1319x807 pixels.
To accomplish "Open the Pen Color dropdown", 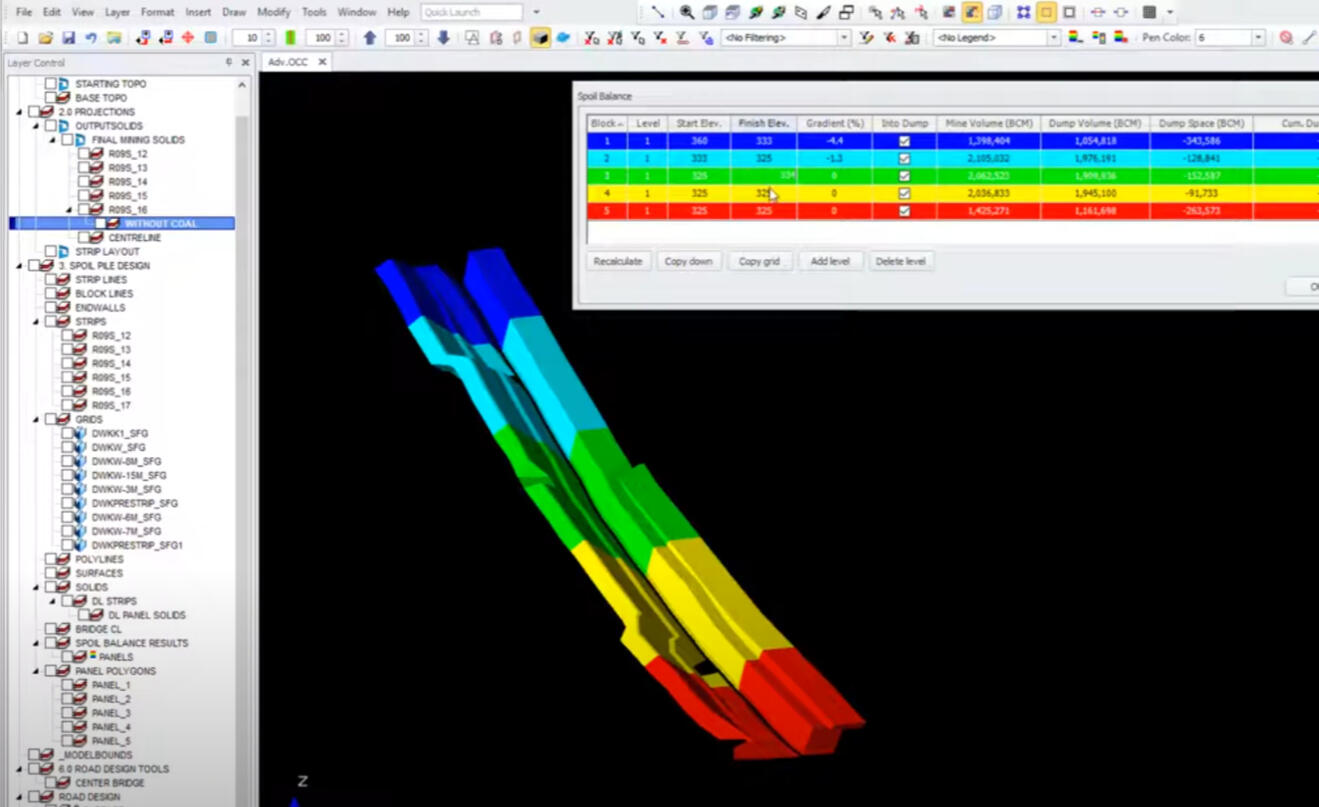I will [x=1257, y=38].
